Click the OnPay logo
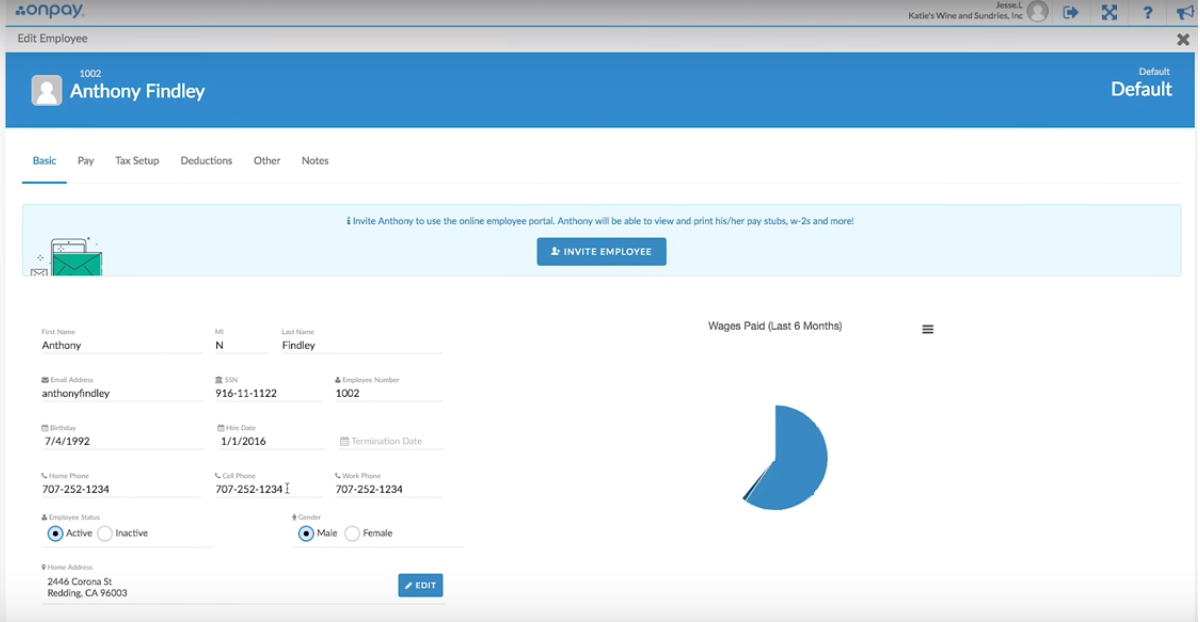 click(x=49, y=11)
